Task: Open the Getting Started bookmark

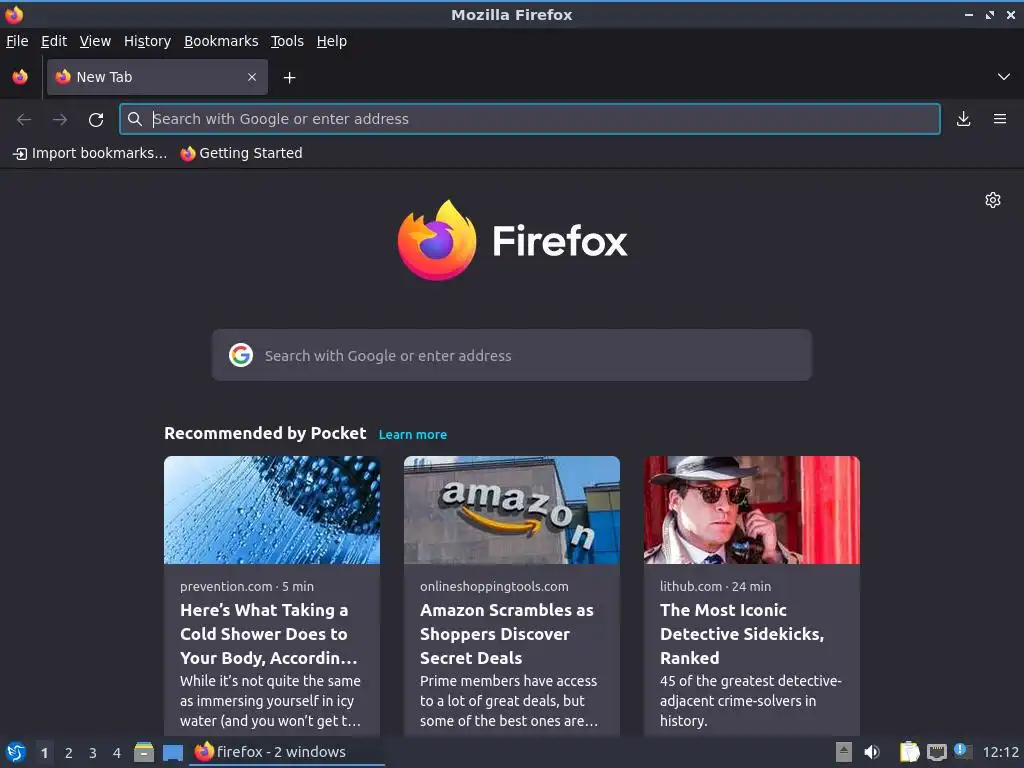Action: click(242, 153)
